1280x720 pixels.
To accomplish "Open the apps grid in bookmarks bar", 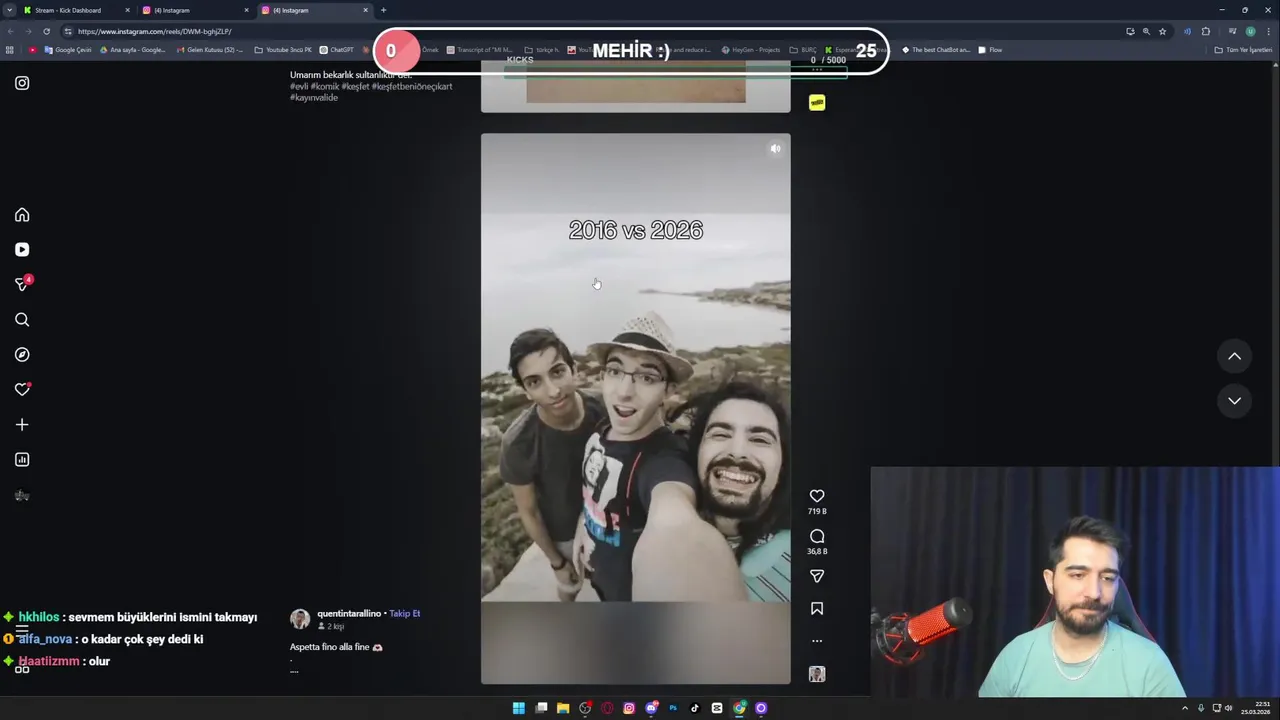I will (x=10, y=50).
